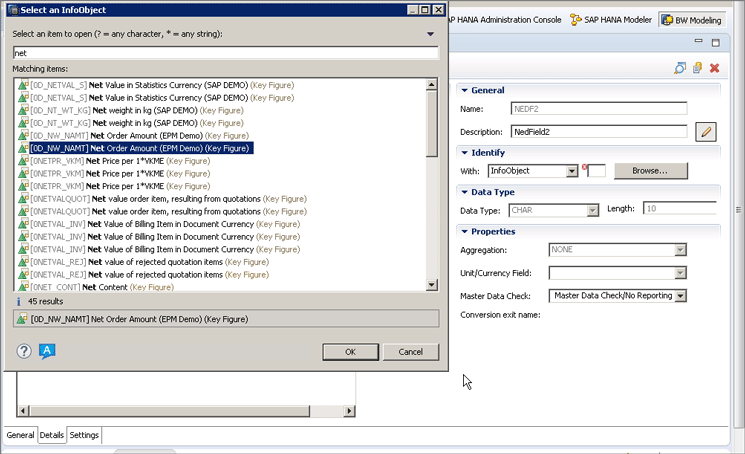Open the Identify With InfoObject dropdown
This screenshot has width=745, height=454.
pyautogui.click(x=572, y=171)
